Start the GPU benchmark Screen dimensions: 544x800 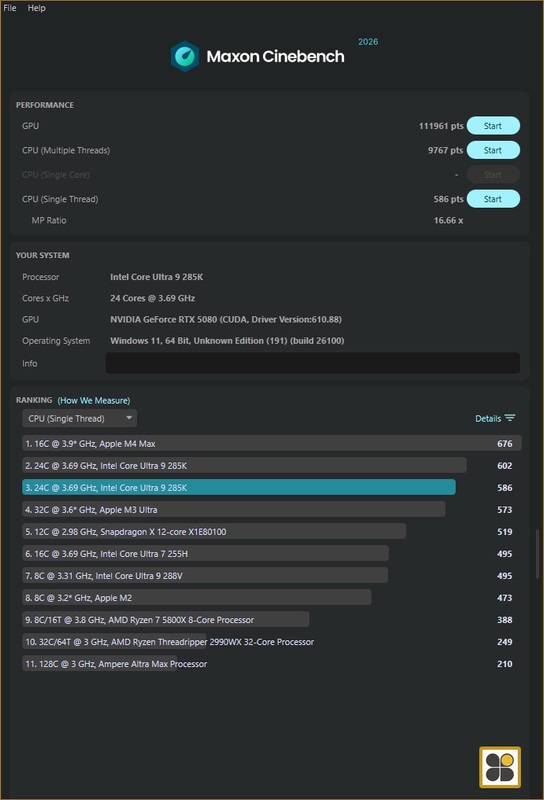point(493,126)
